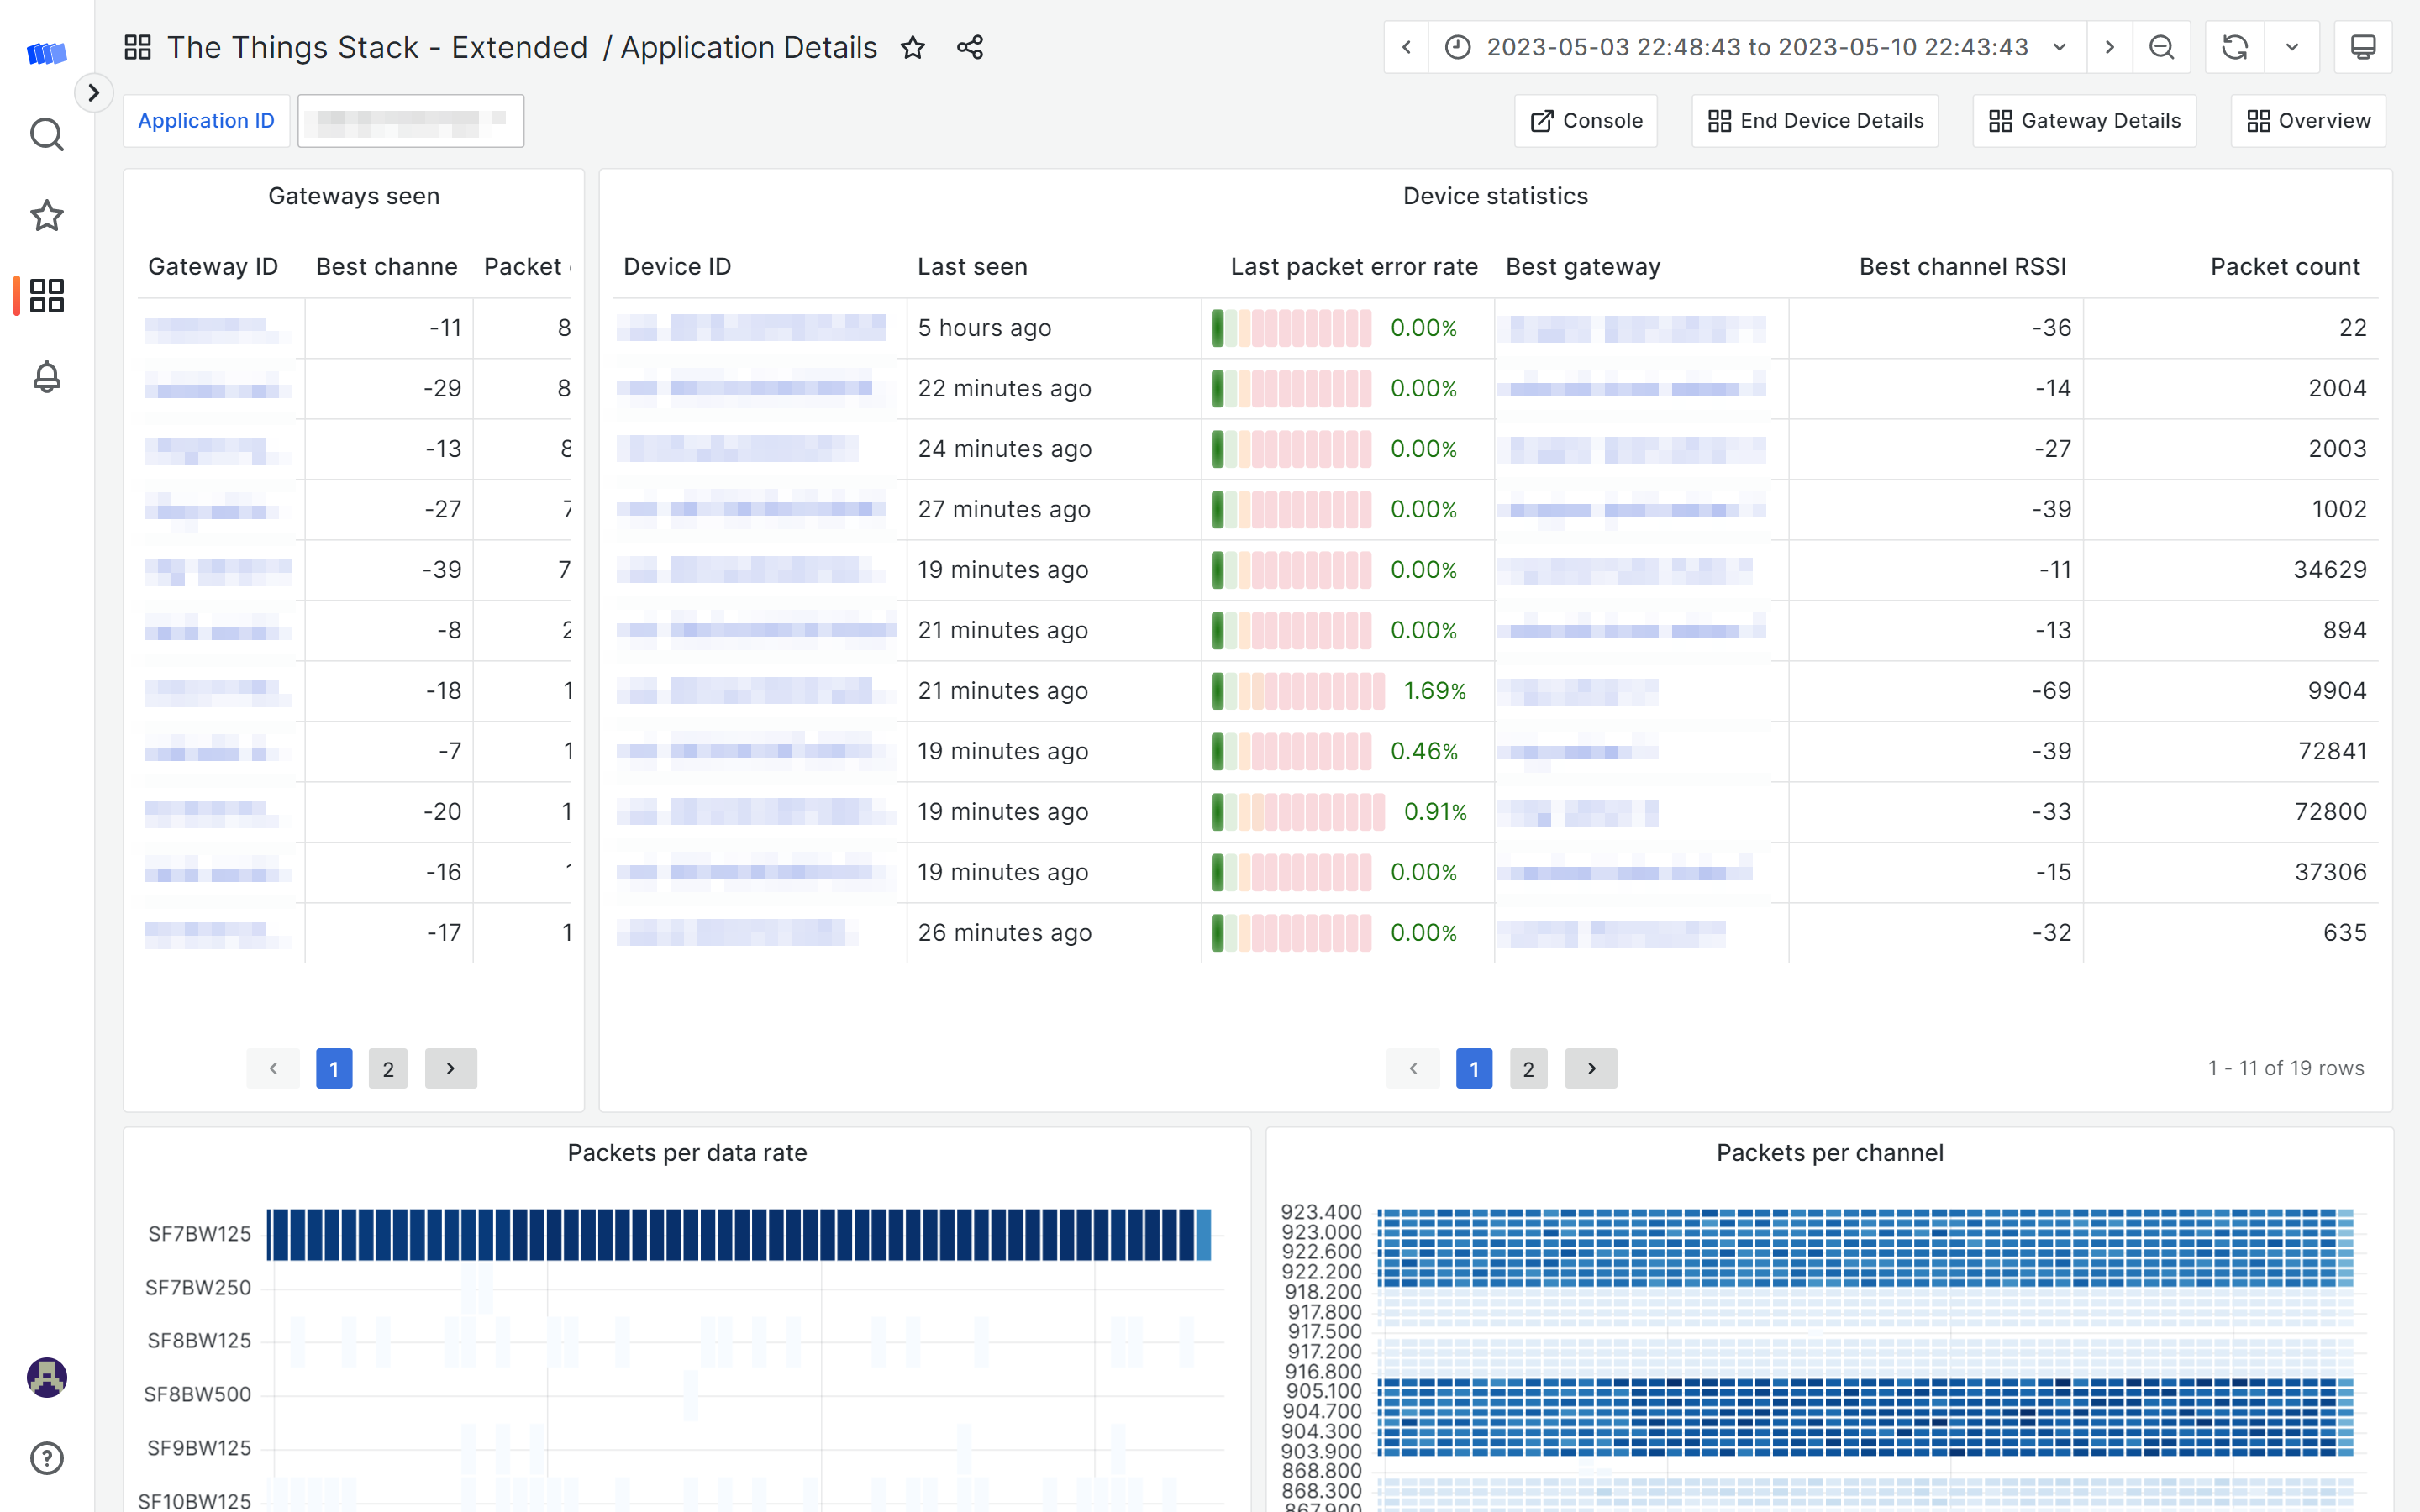The image size is (2420, 1512).
Task: Refresh the dashboard
Action: tap(2234, 47)
